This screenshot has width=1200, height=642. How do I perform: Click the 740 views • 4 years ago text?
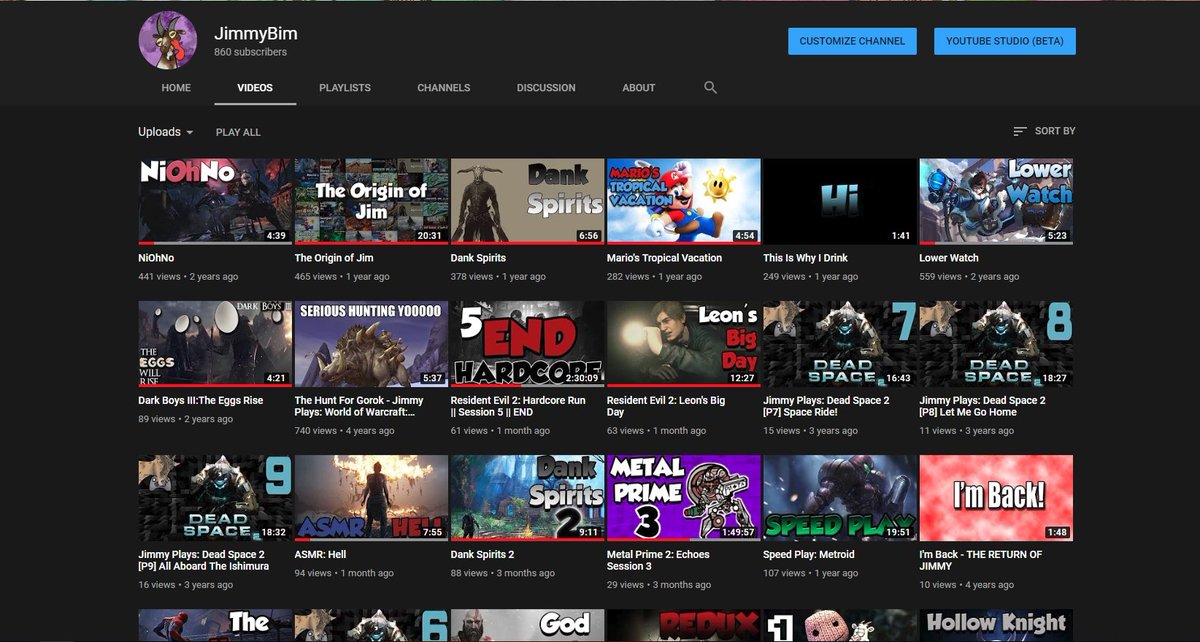click(344, 431)
